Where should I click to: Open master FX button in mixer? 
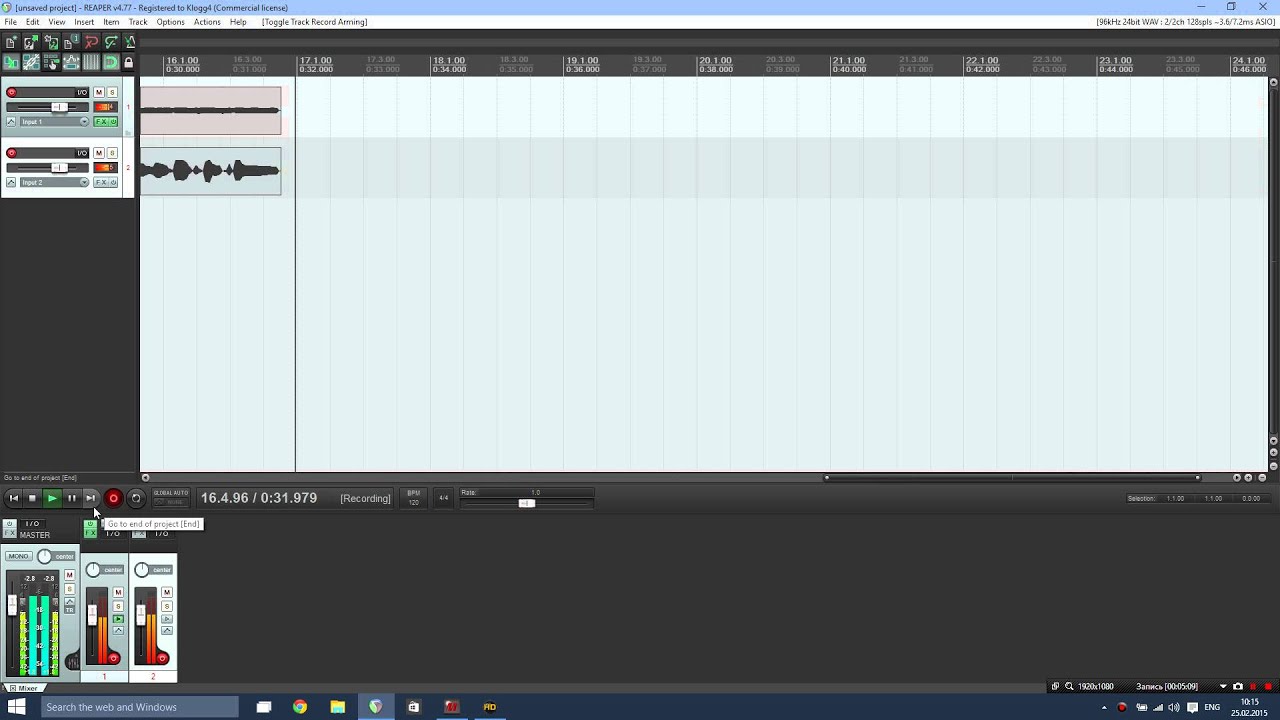click(10, 533)
